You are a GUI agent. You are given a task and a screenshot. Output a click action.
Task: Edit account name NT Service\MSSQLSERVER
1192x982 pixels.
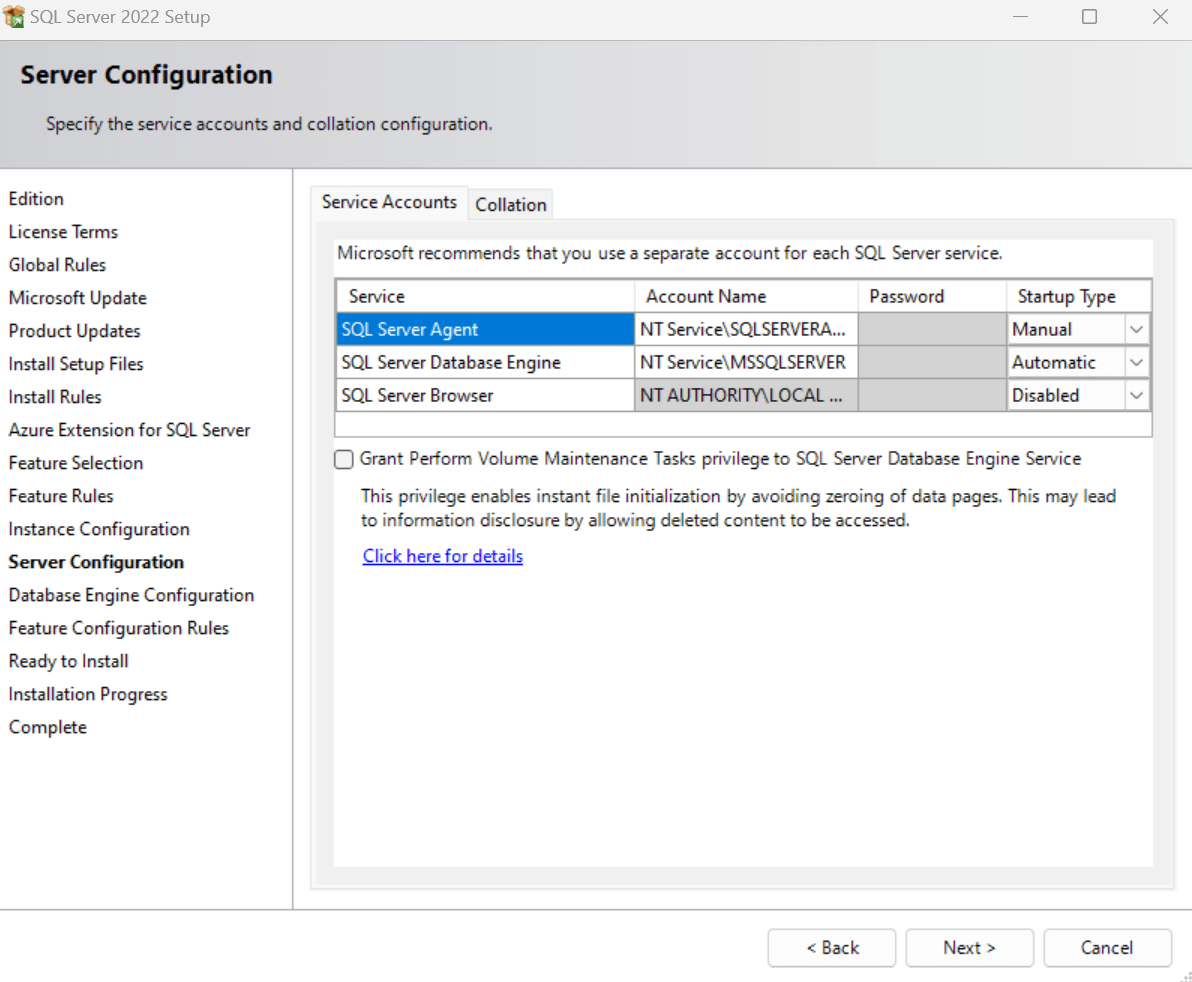(746, 363)
